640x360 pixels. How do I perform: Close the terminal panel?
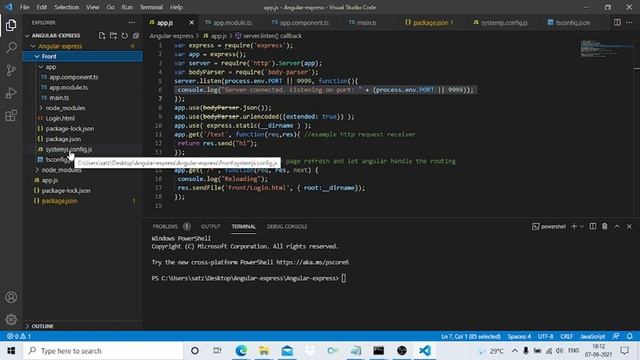coord(629,226)
